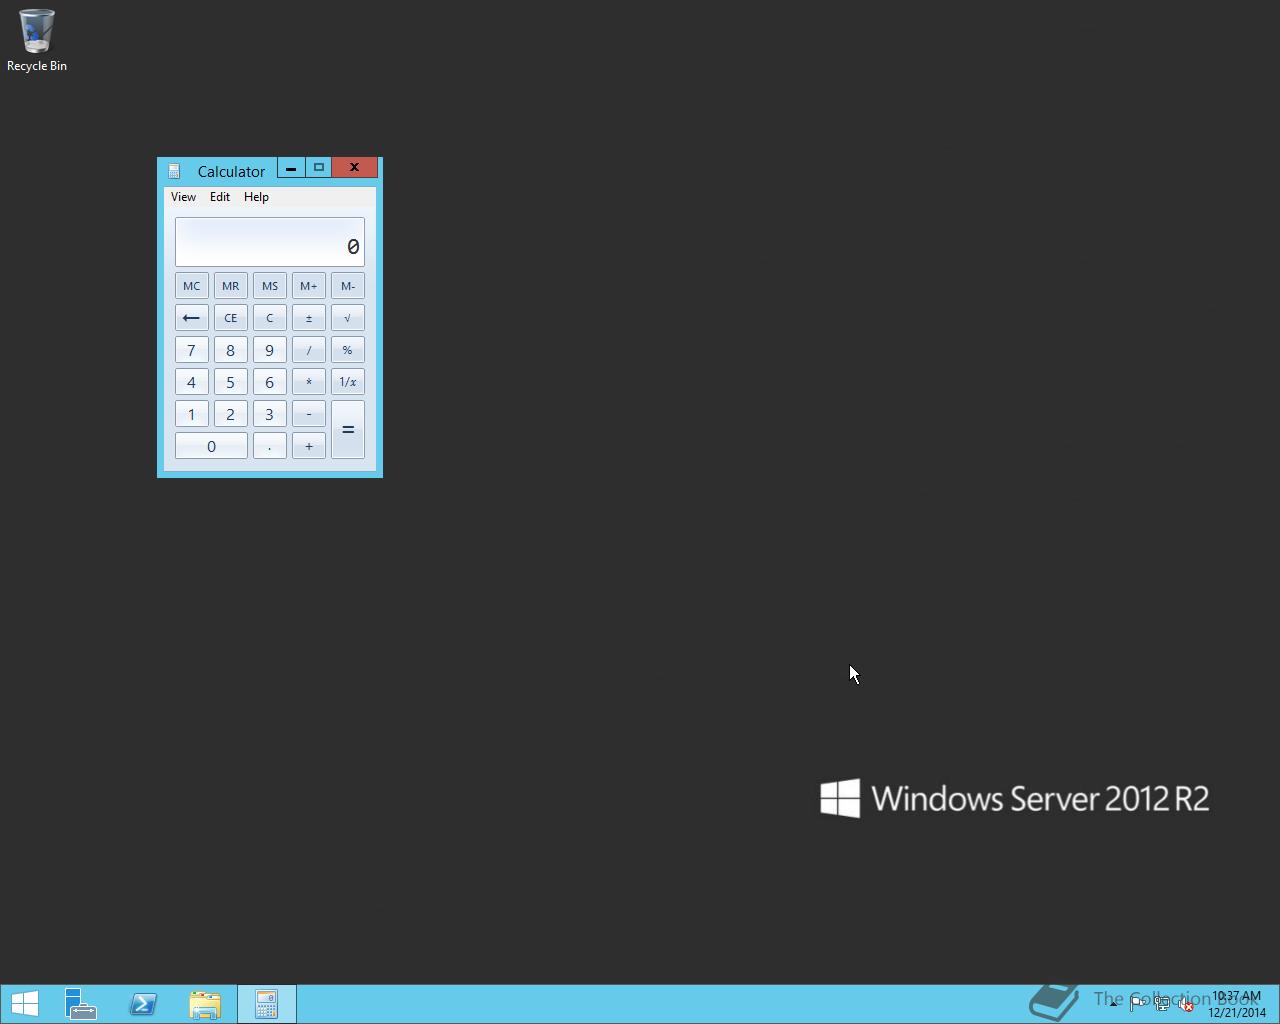Click the number 9 key

(269, 350)
